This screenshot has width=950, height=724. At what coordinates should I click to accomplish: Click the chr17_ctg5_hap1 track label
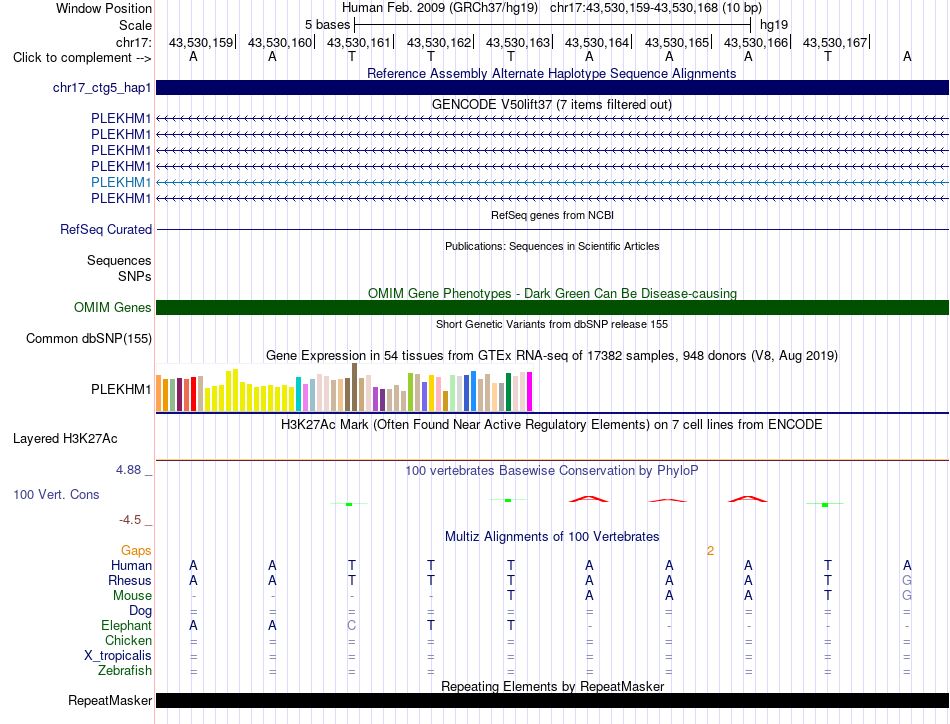pyautogui.click(x=102, y=88)
